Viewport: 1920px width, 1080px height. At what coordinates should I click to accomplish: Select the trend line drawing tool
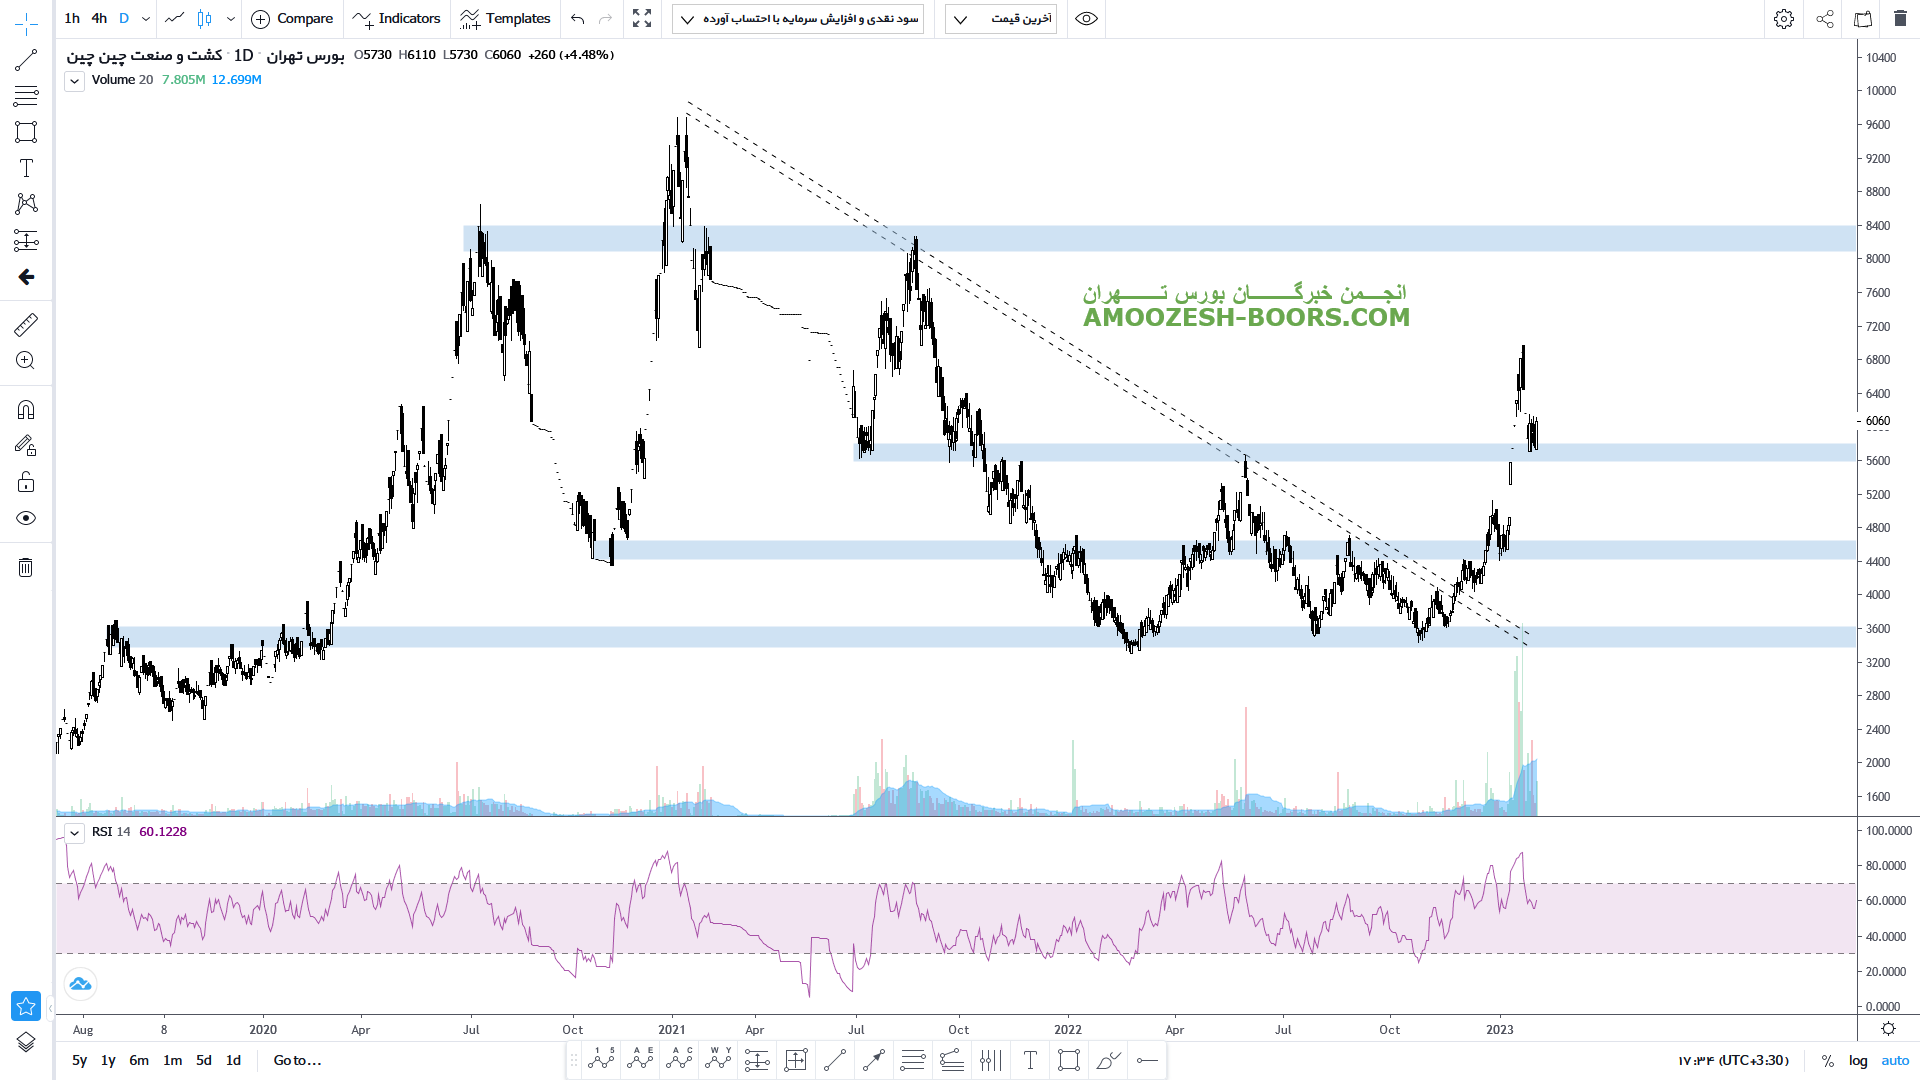coord(26,60)
